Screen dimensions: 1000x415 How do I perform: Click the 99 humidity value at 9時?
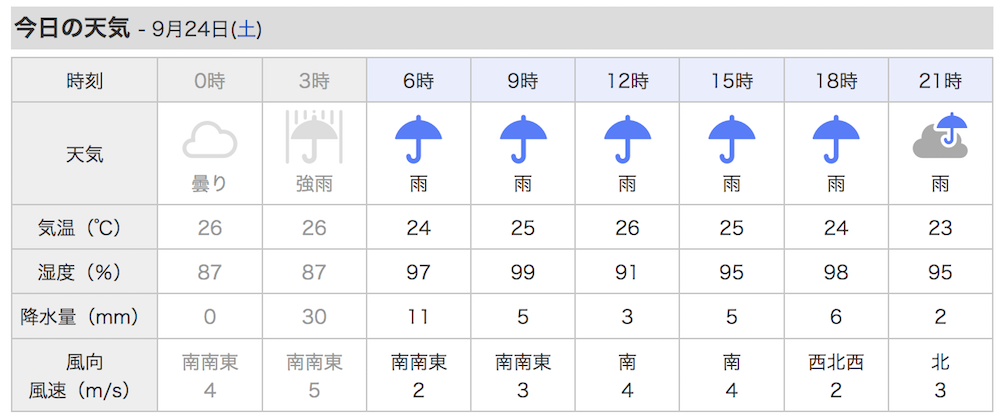pos(523,272)
